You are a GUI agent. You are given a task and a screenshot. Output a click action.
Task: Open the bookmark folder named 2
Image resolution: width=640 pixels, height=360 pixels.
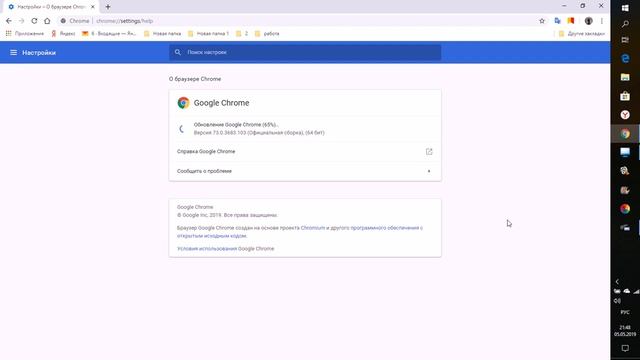click(x=242, y=33)
